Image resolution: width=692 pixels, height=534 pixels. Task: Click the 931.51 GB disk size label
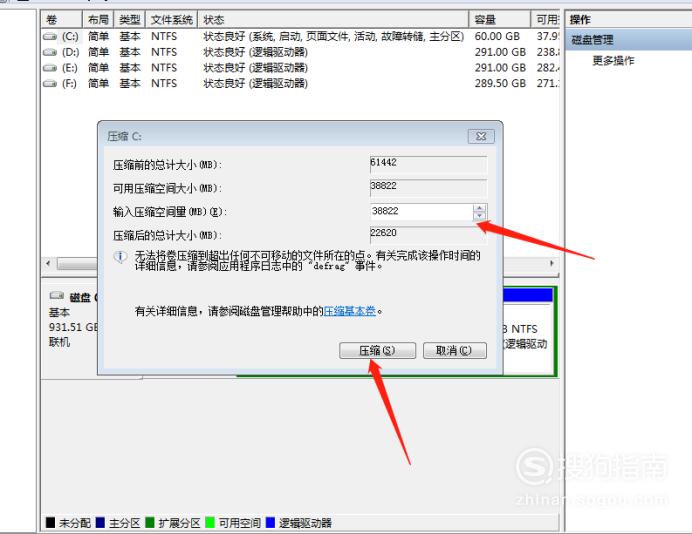(x=73, y=327)
